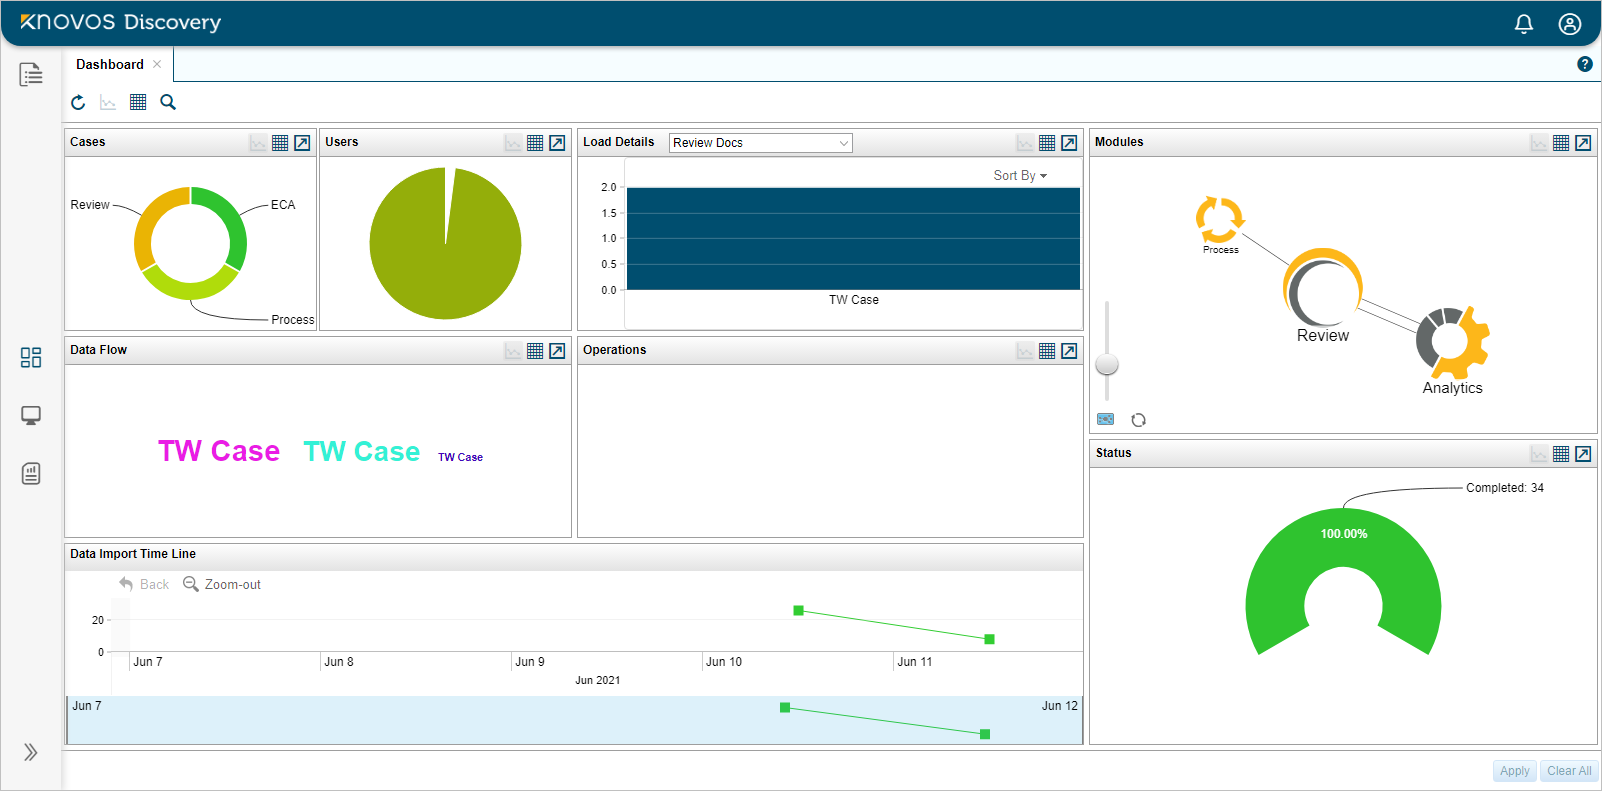Reset the Modules diagram view
1602x791 pixels.
[1138, 420]
